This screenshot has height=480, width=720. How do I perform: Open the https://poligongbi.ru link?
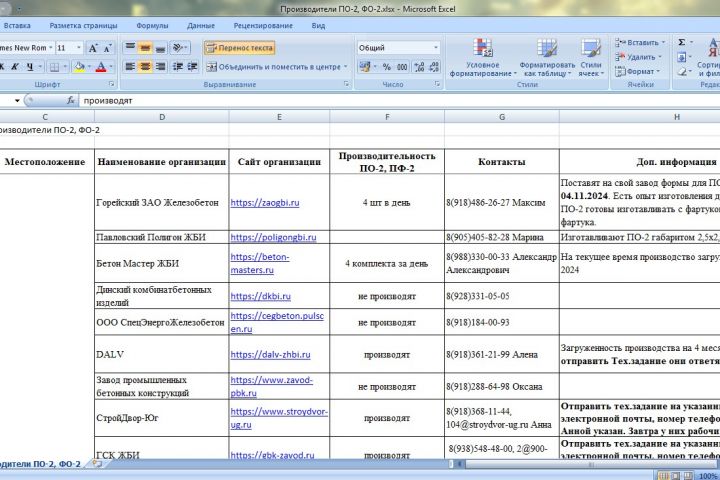pos(273,237)
